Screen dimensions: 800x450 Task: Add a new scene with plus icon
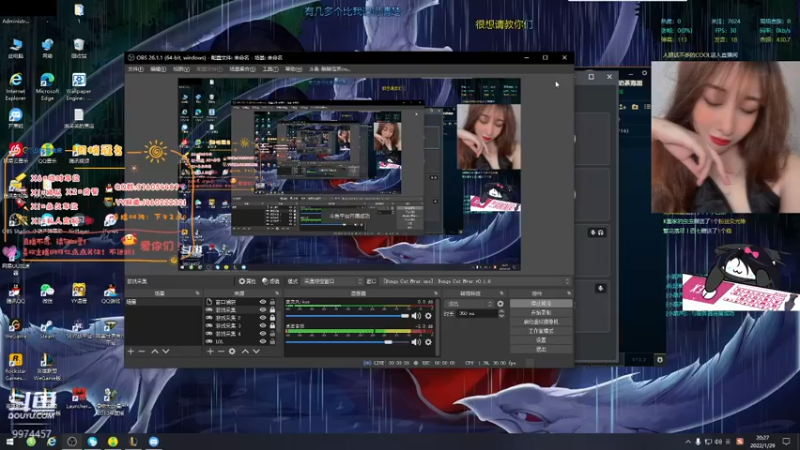point(131,351)
